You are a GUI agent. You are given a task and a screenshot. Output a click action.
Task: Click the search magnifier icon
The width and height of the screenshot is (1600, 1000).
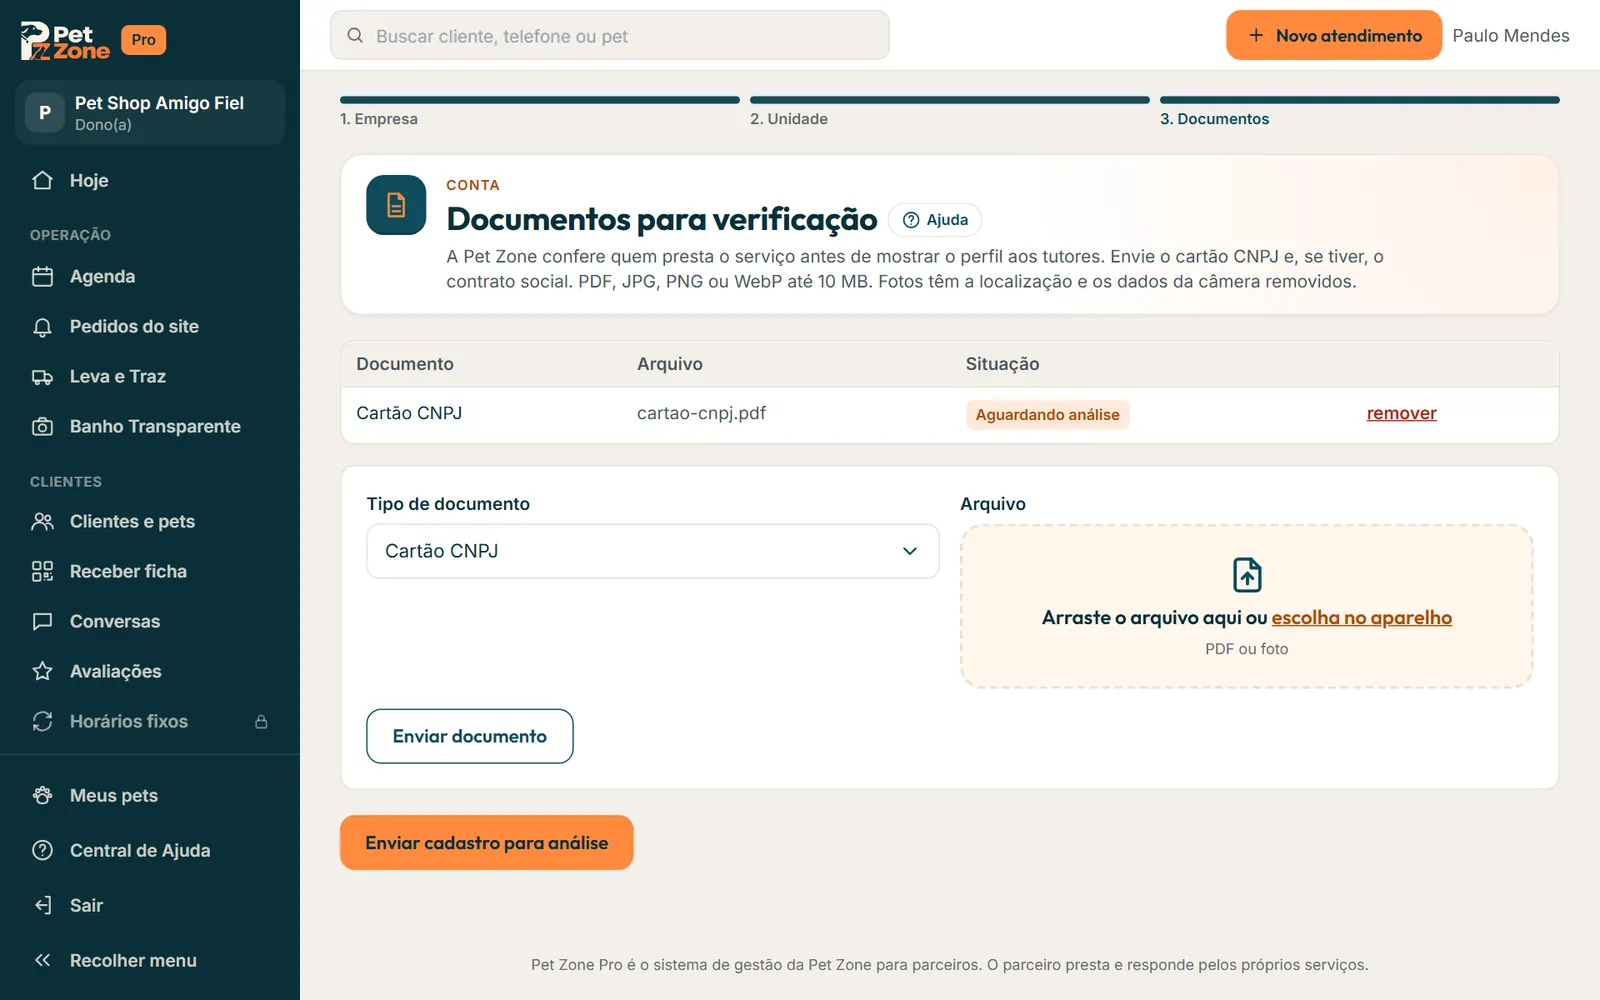355,35
